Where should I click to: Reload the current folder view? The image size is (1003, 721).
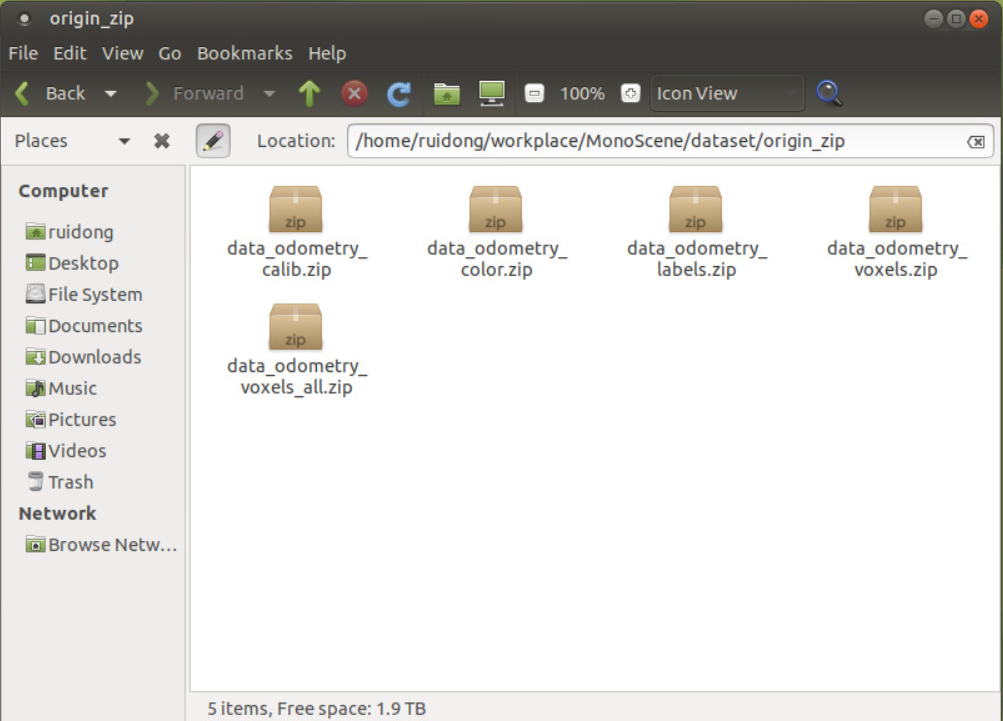pyautogui.click(x=398, y=93)
